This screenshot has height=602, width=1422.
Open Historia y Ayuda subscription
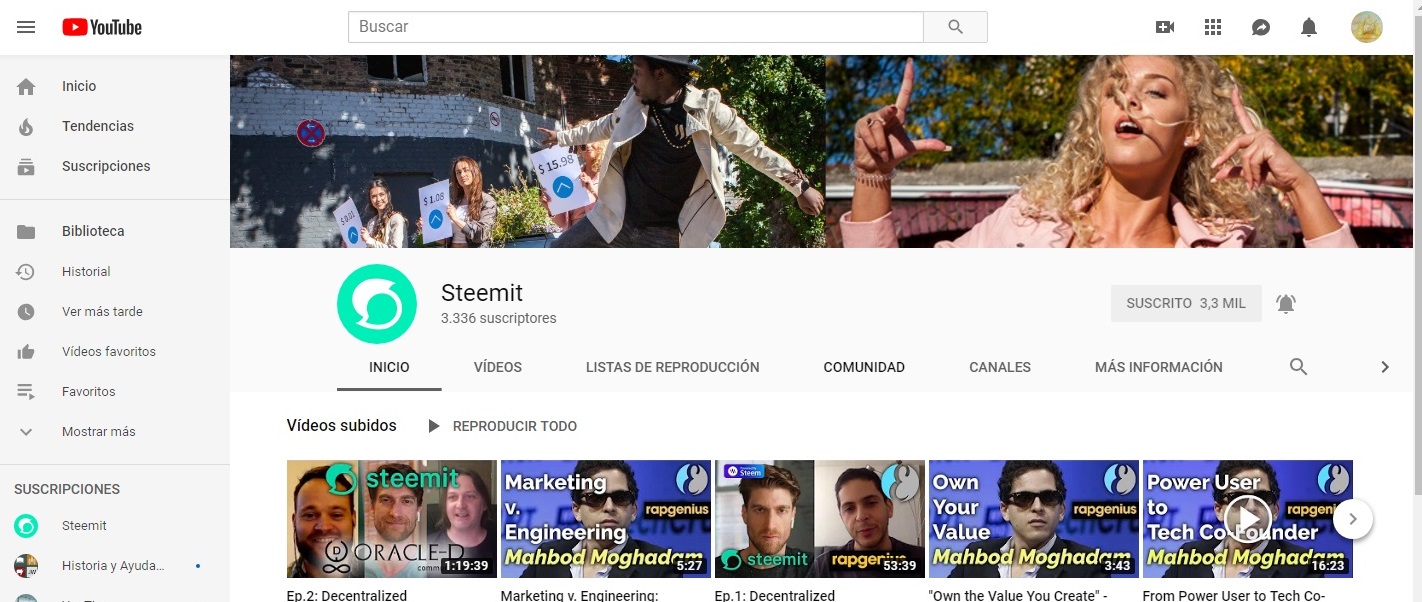(115, 565)
